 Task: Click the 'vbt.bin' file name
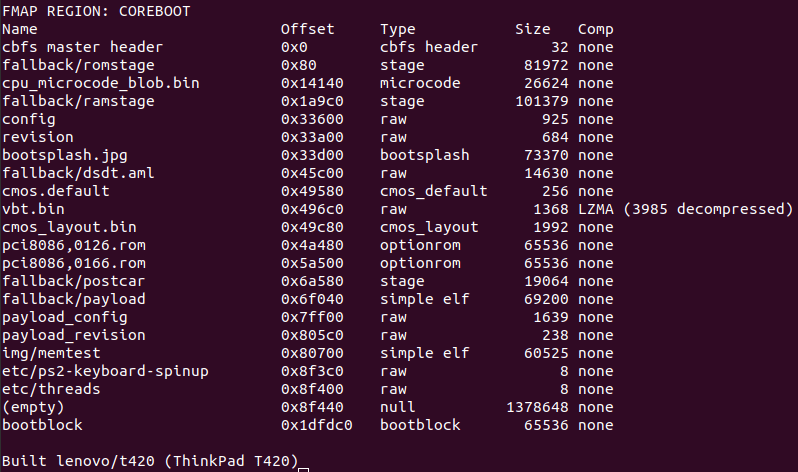[x=33, y=209]
